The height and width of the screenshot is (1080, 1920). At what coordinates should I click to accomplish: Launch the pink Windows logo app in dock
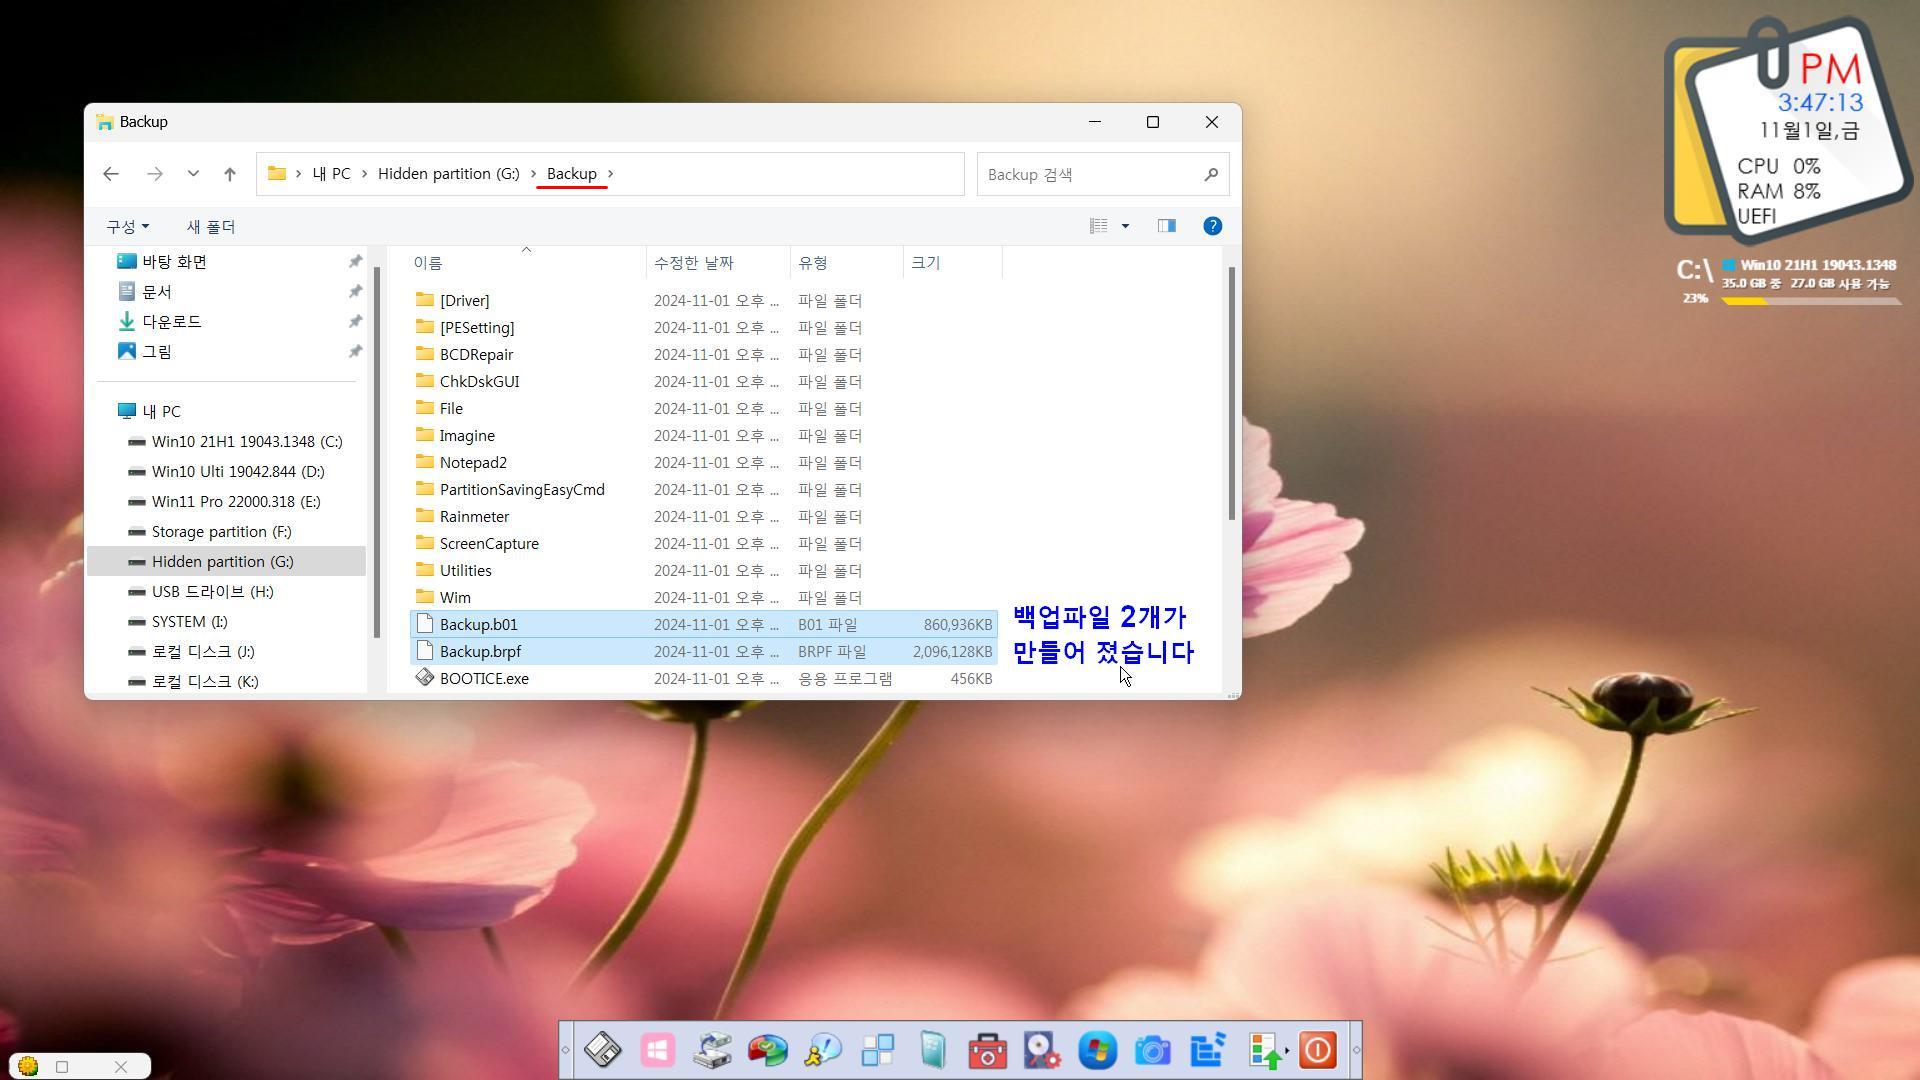[x=658, y=1050]
